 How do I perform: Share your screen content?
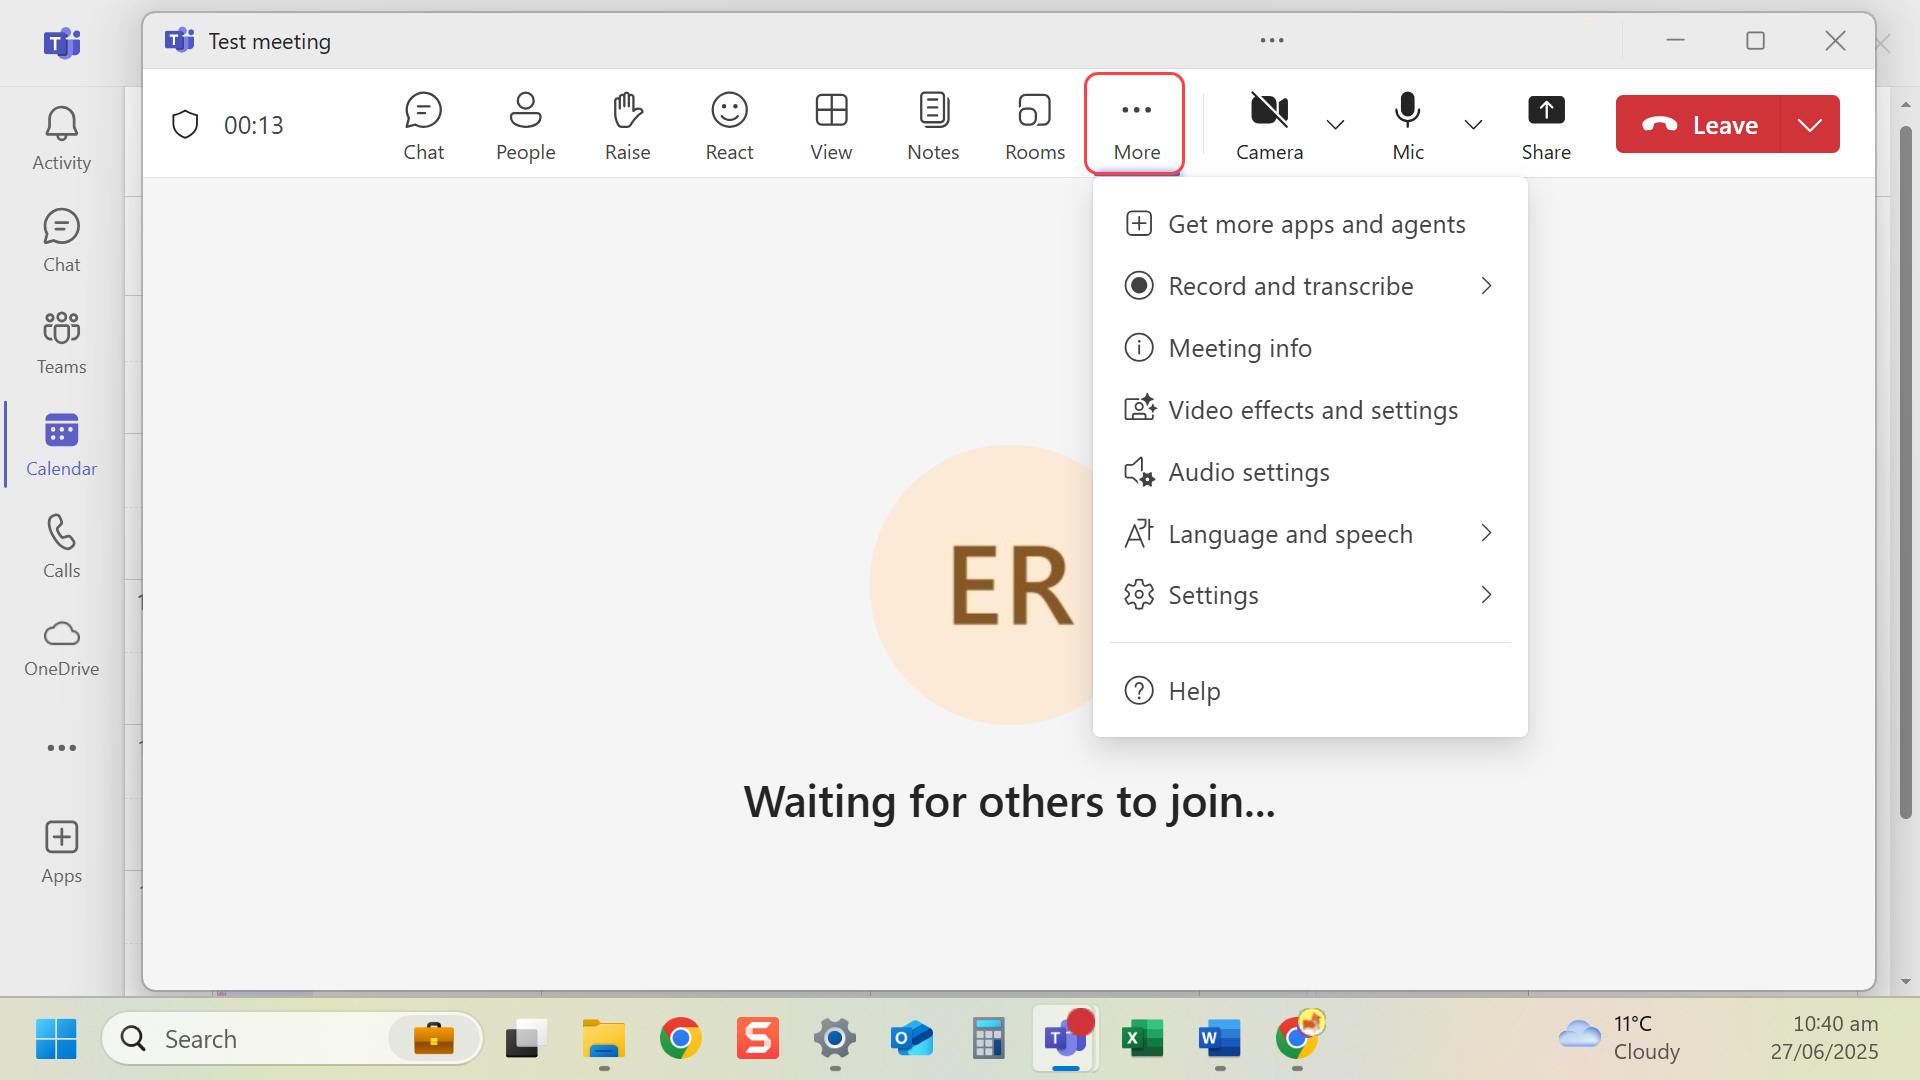(1546, 125)
